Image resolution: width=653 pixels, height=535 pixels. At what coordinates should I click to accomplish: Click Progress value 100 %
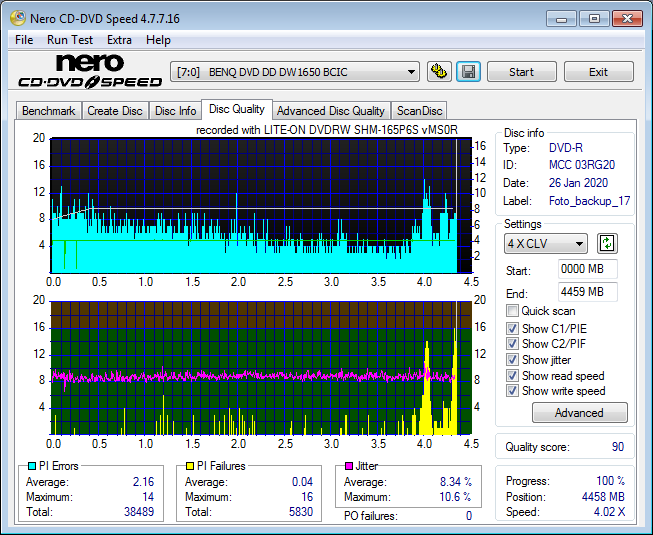click(610, 481)
